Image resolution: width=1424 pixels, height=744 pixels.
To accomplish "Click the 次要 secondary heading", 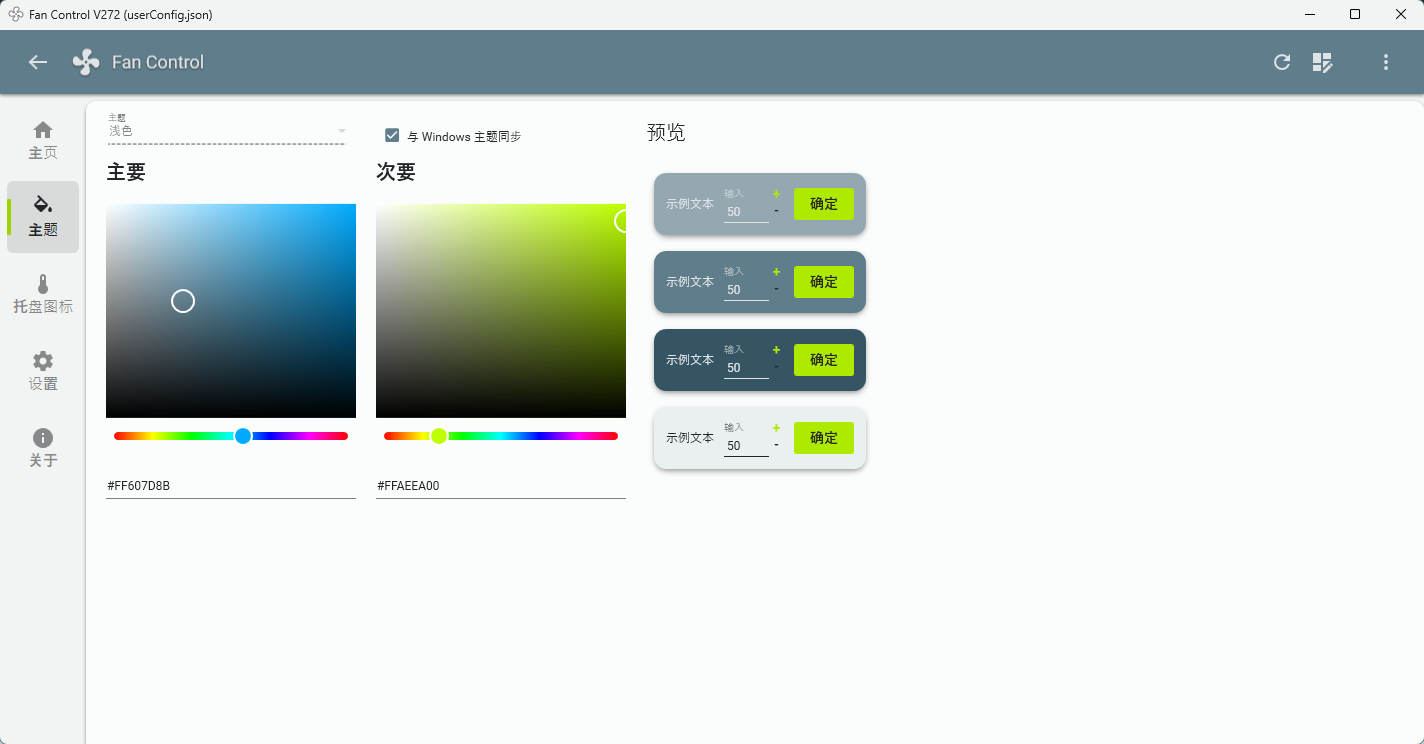I will click(396, 172).
